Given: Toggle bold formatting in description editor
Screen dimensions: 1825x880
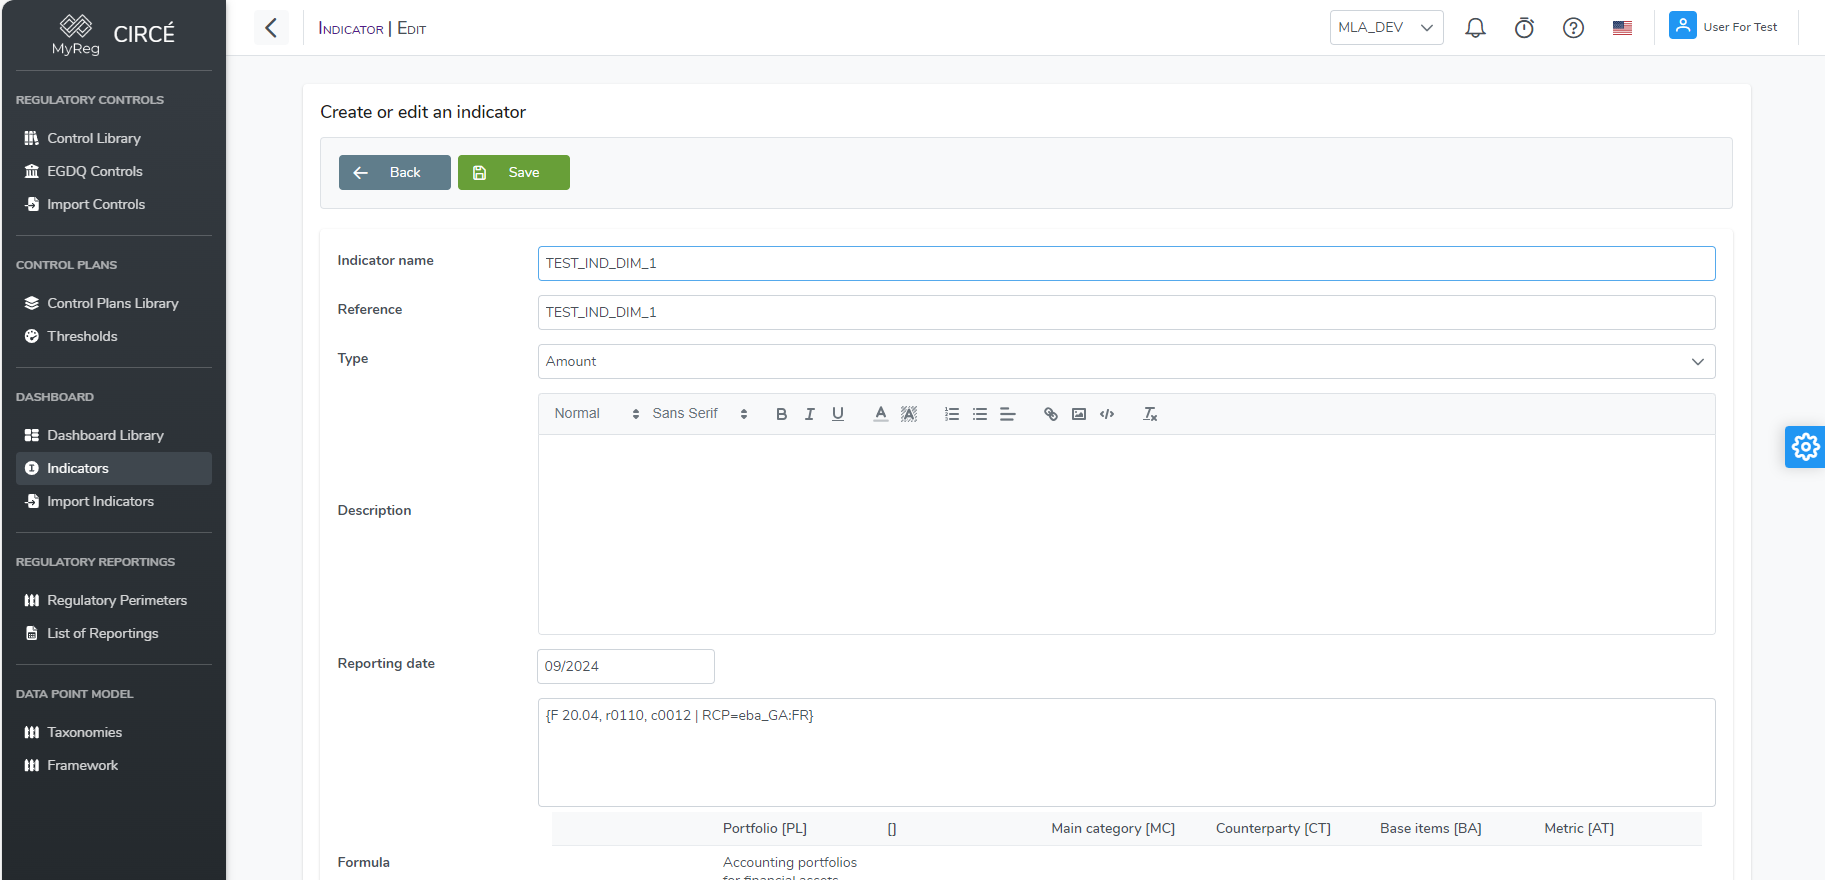Looking at the screenshot, I should (781, 414).
